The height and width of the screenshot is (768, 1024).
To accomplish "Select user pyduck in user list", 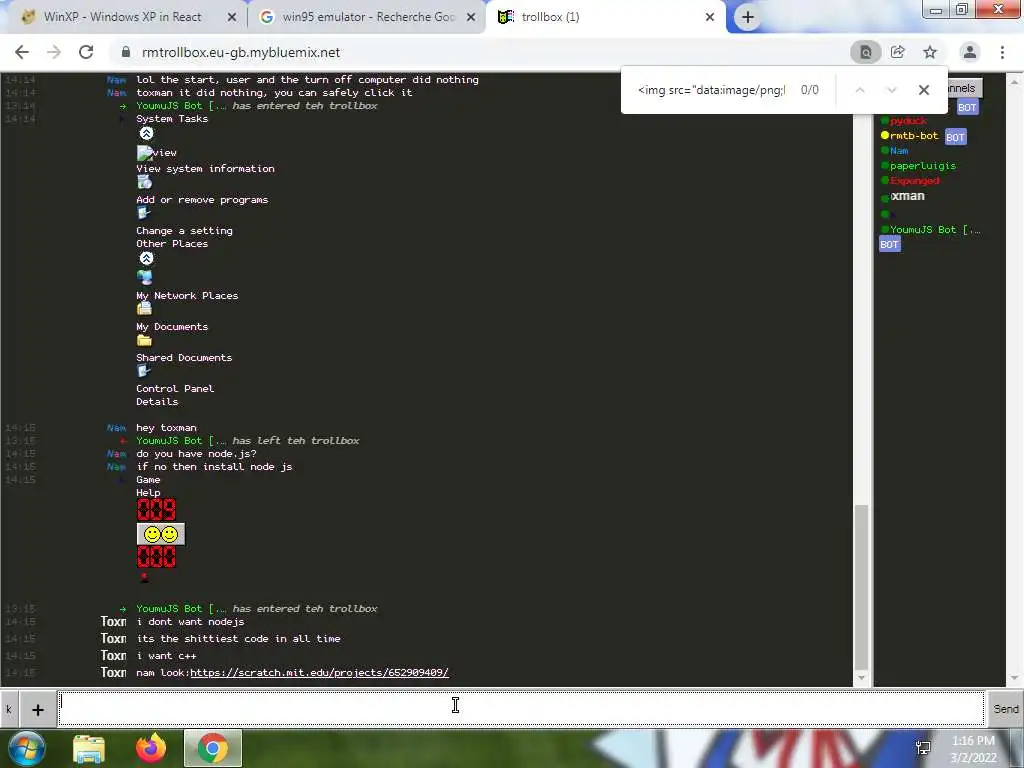I will pyautogui.click(x=908, y=121).
